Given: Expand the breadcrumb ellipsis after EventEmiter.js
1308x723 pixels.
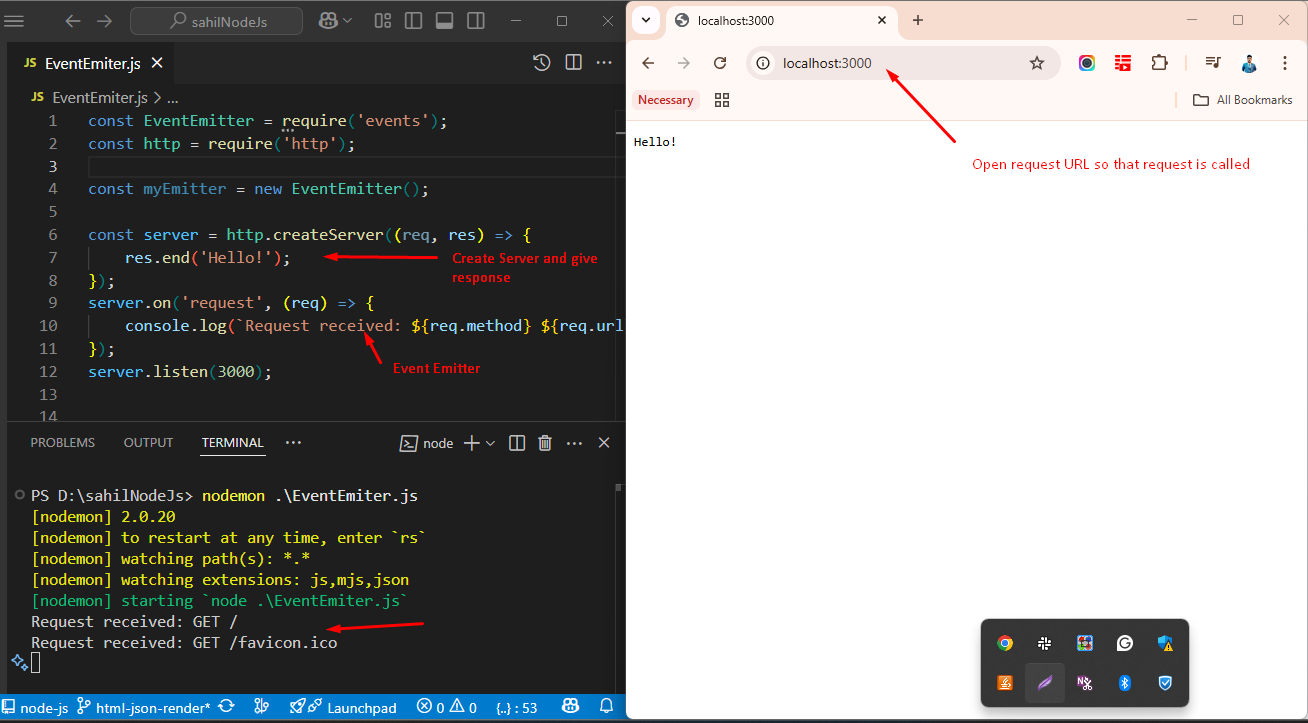Looking at the screenshot, I should tap(172, 98).
